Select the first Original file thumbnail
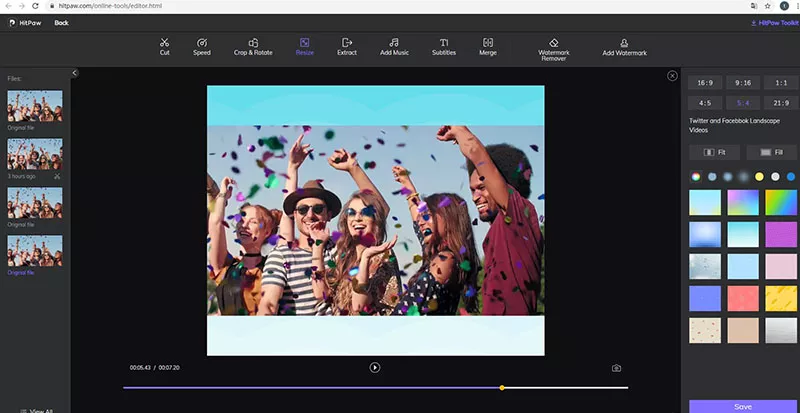This screenshot has width=800, height=413. pos(35,106)
